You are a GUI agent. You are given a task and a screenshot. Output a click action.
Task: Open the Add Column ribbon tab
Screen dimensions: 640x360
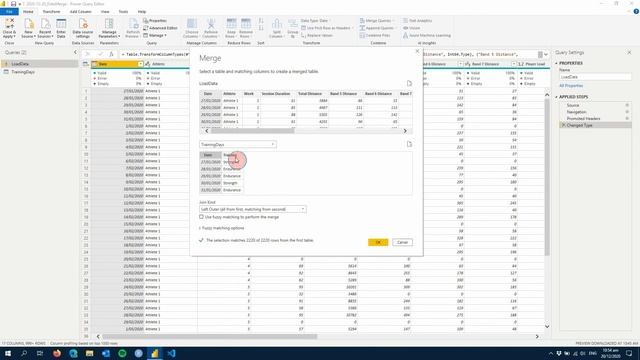pos(80,12)
